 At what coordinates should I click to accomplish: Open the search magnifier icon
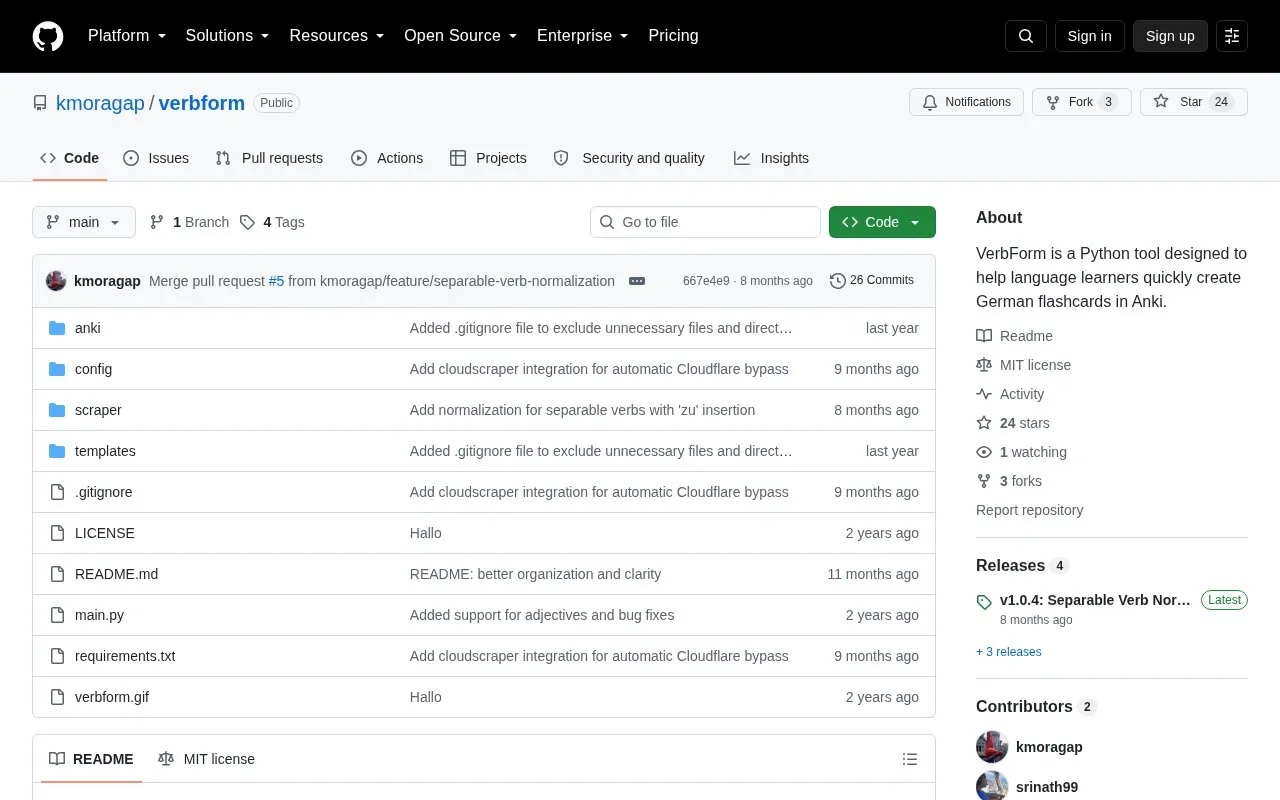click(1026, 36)
